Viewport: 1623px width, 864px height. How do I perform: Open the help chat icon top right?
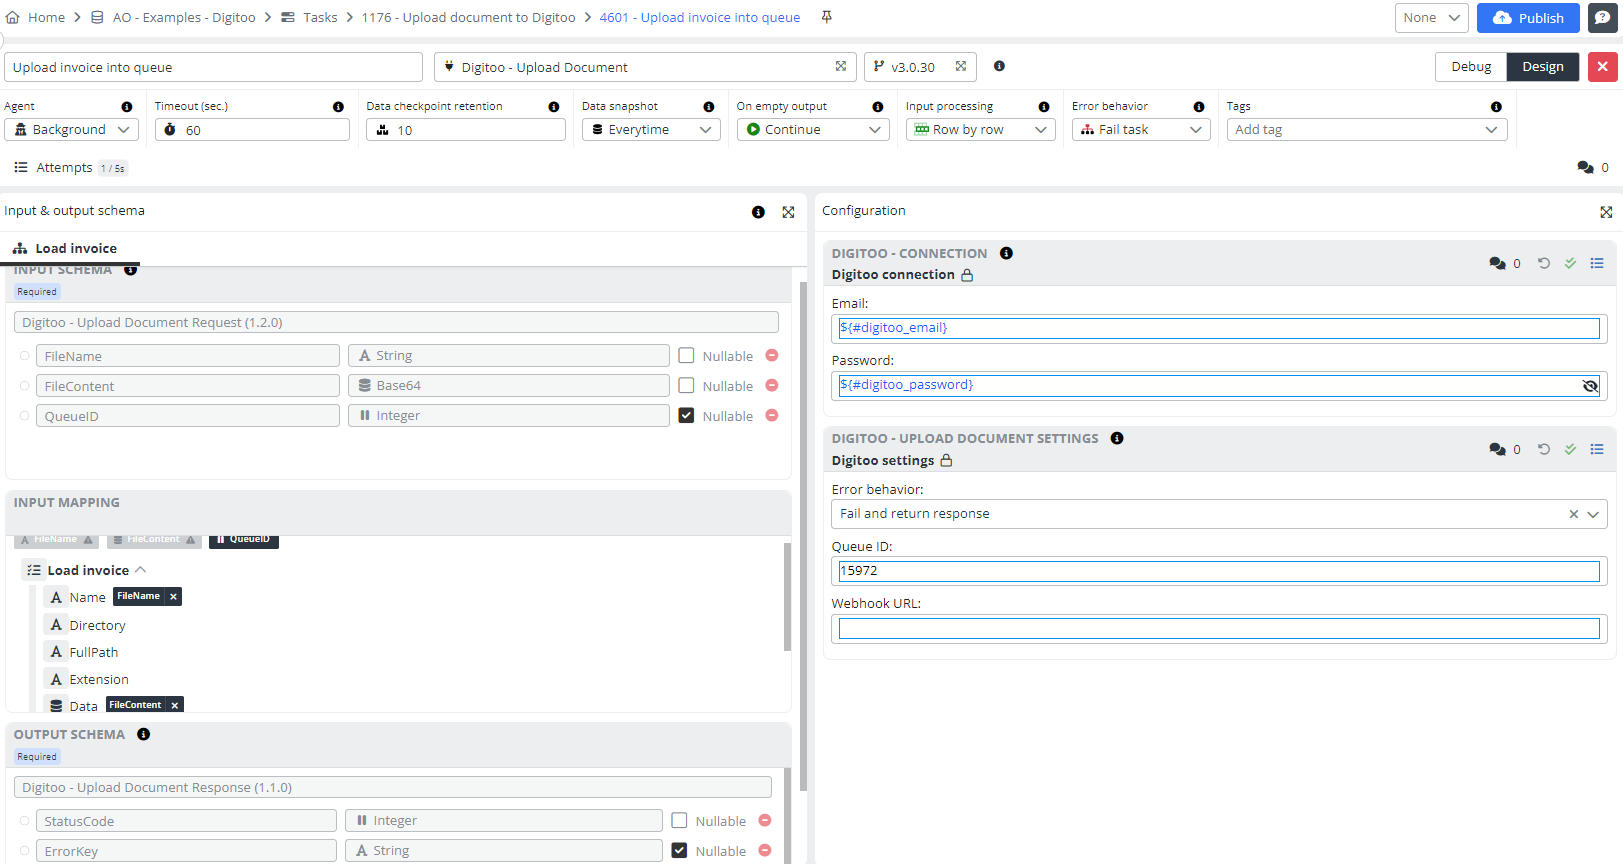point(1602,18)
